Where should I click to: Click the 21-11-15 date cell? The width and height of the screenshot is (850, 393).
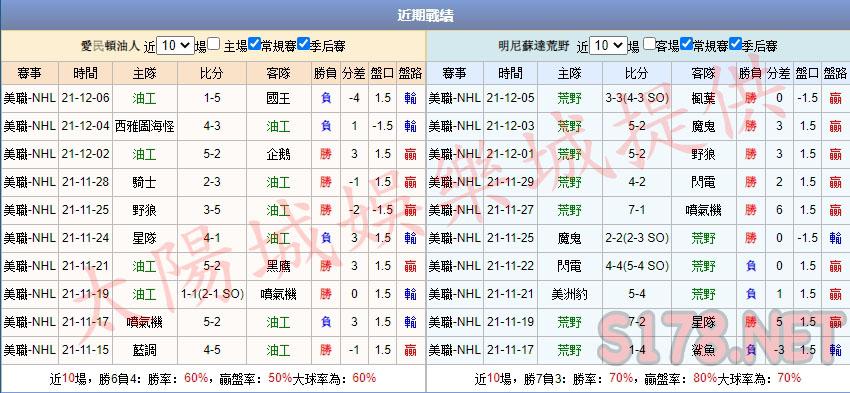click(x=86, y=350)
